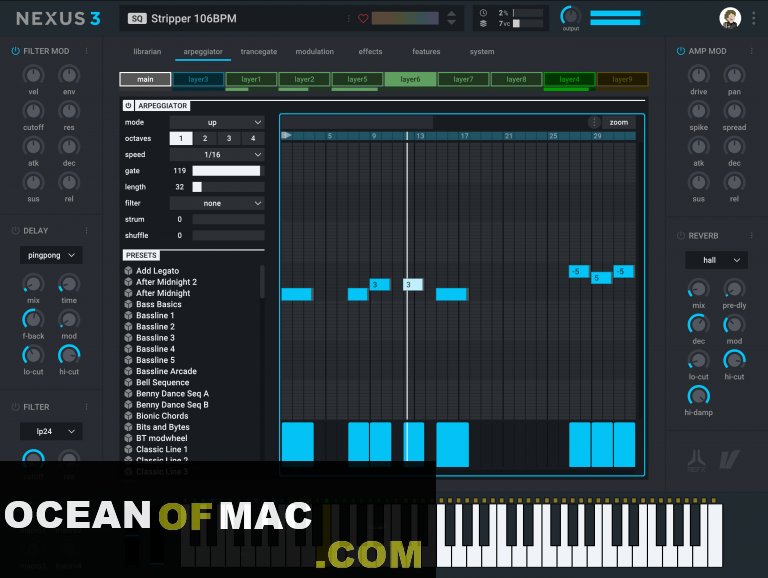Toggle the Arpeggiator power button
This screenshot has height=578, width=768.
coord(128,105)
